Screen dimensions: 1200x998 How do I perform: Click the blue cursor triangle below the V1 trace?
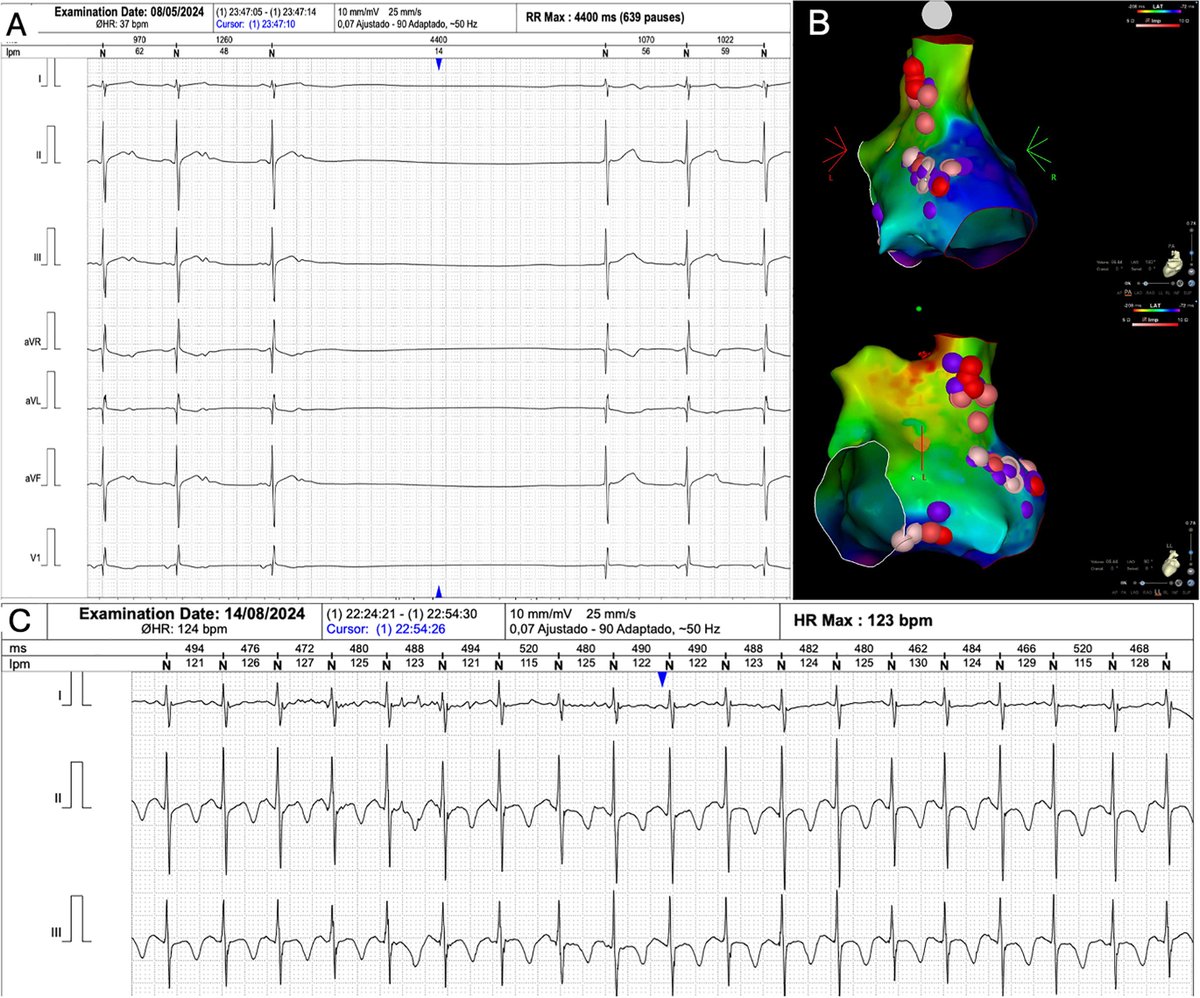click(438, 591)
